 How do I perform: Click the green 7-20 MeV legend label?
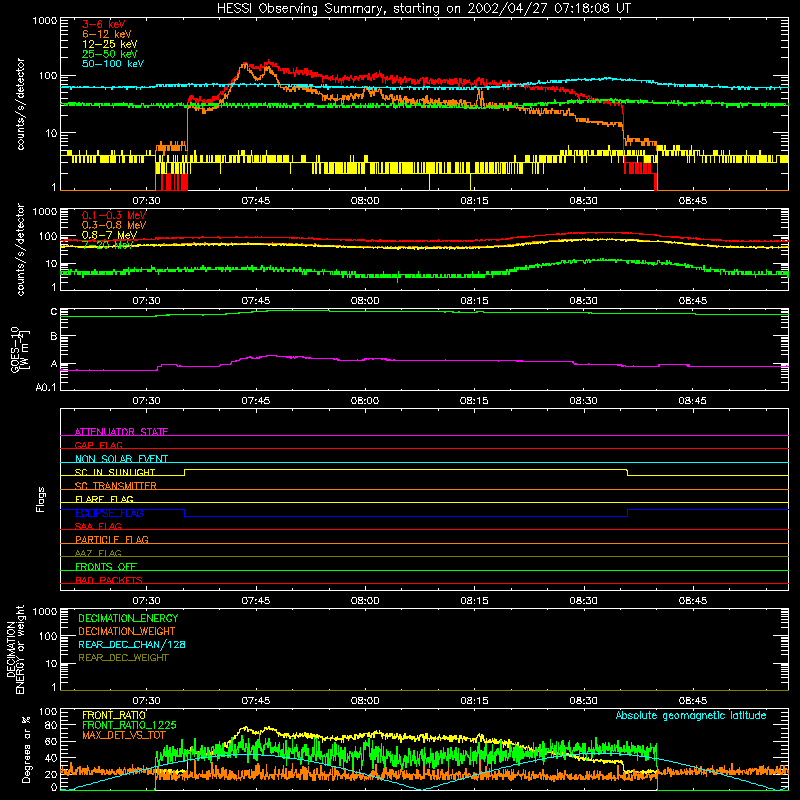coord(108,245)
